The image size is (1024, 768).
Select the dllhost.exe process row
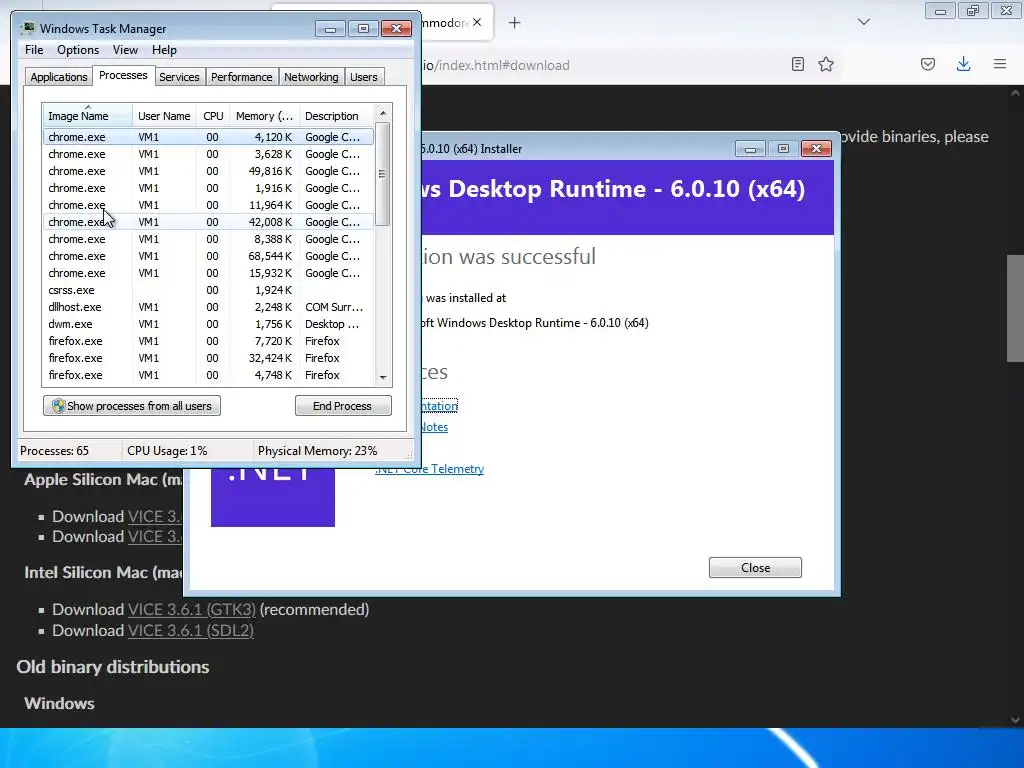(208, 307)
